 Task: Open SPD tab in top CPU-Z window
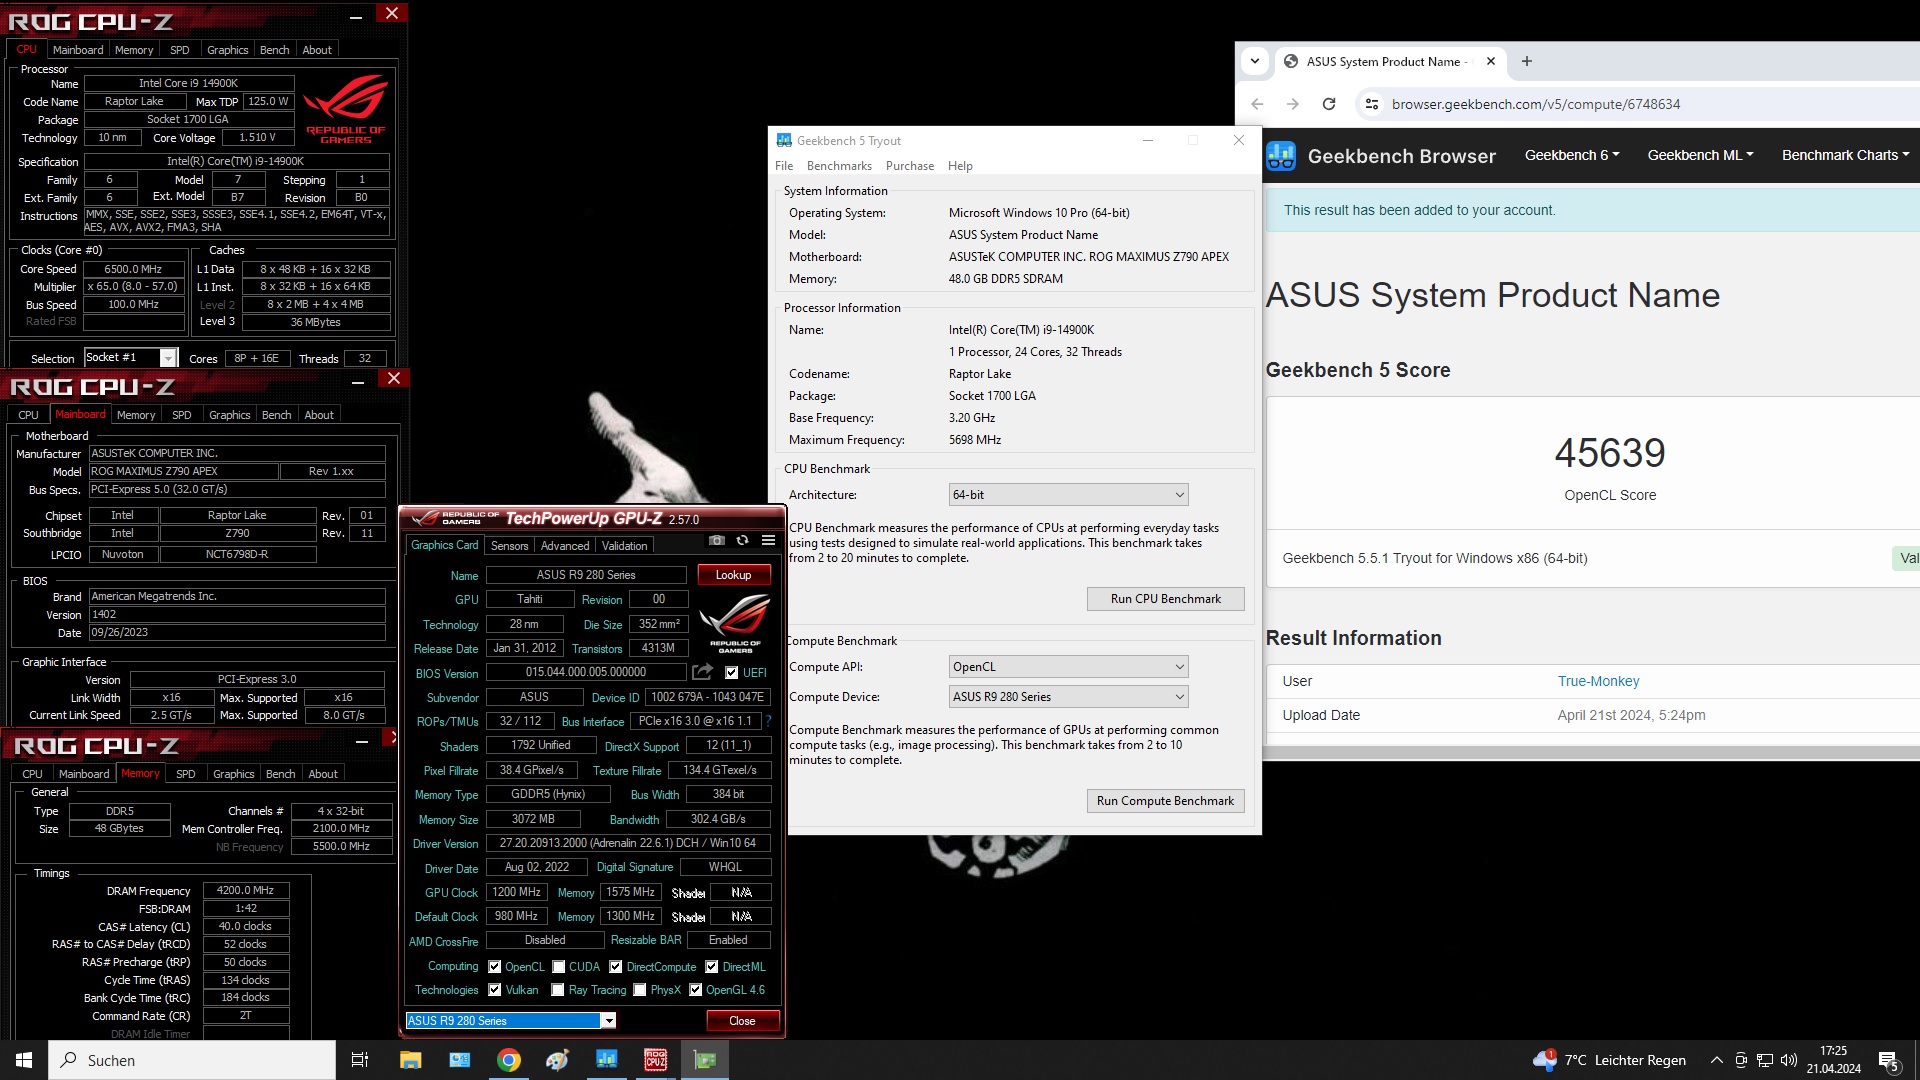[x=180, y=50]
